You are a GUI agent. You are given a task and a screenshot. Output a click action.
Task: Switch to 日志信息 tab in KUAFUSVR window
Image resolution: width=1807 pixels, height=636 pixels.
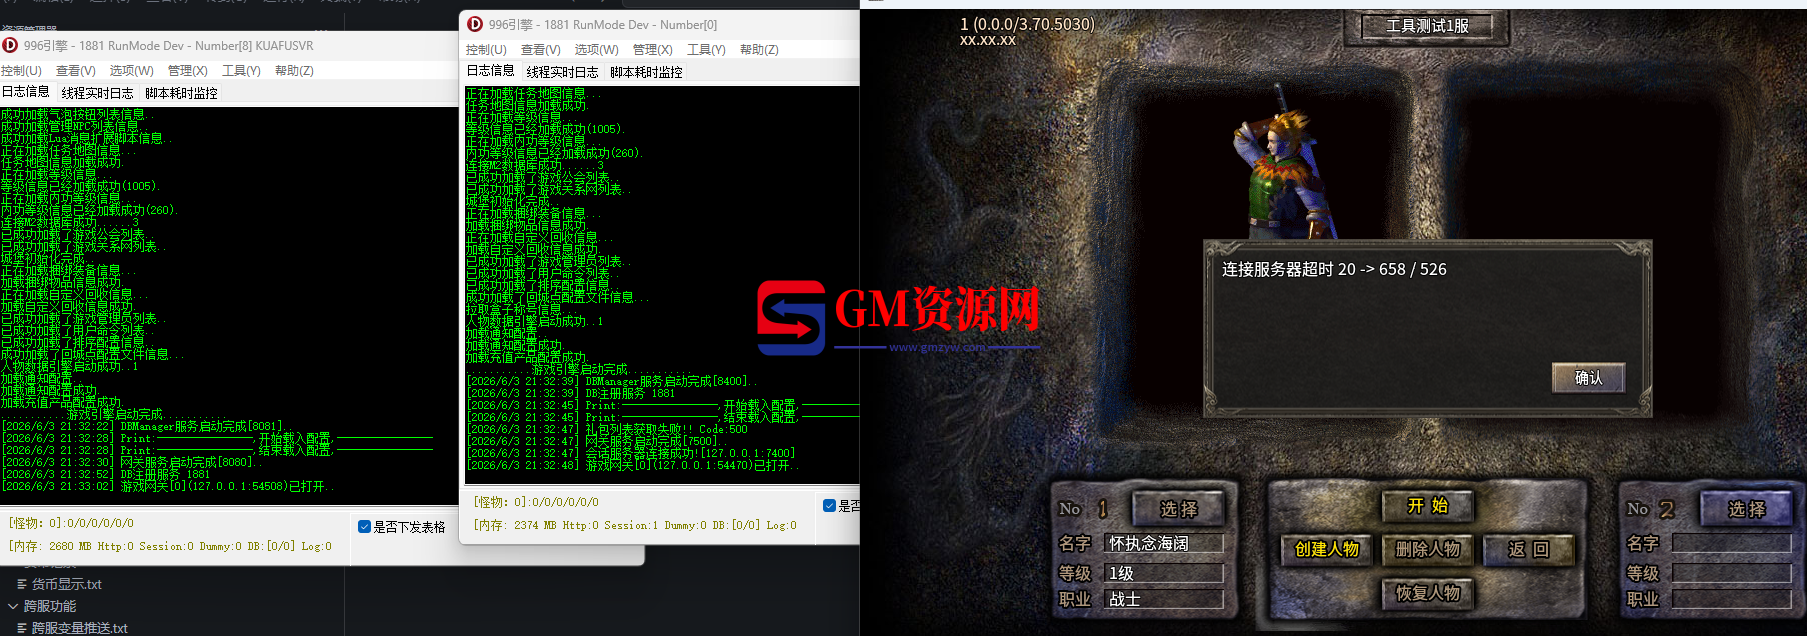(25, 92)
